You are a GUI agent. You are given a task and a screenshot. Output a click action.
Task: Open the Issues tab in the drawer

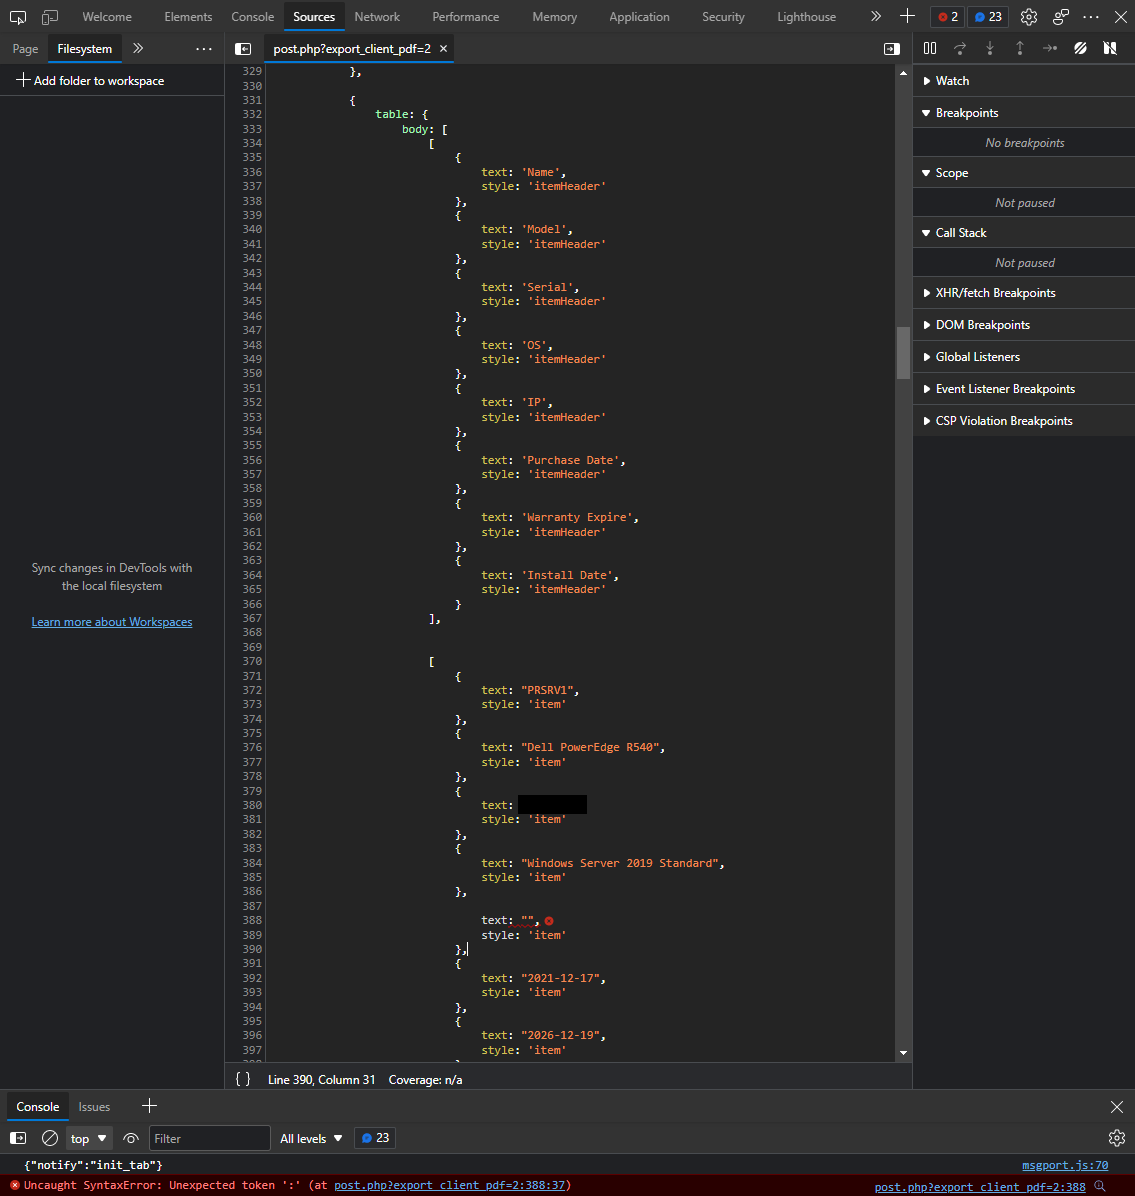click(94, 1106)
